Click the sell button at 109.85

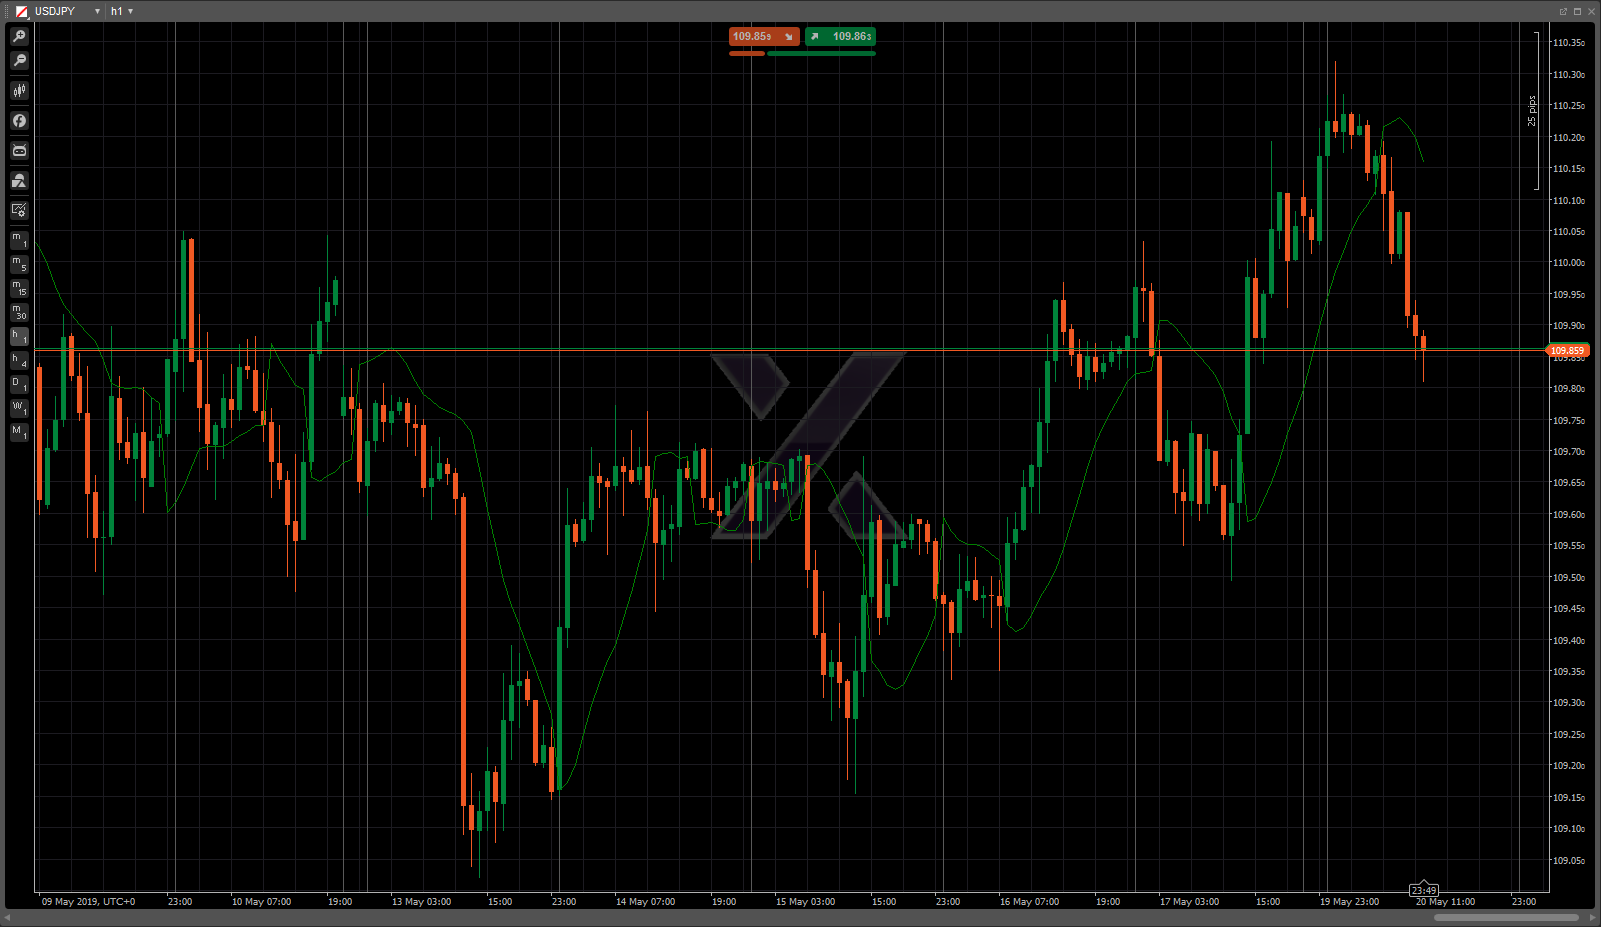[764, 36]
